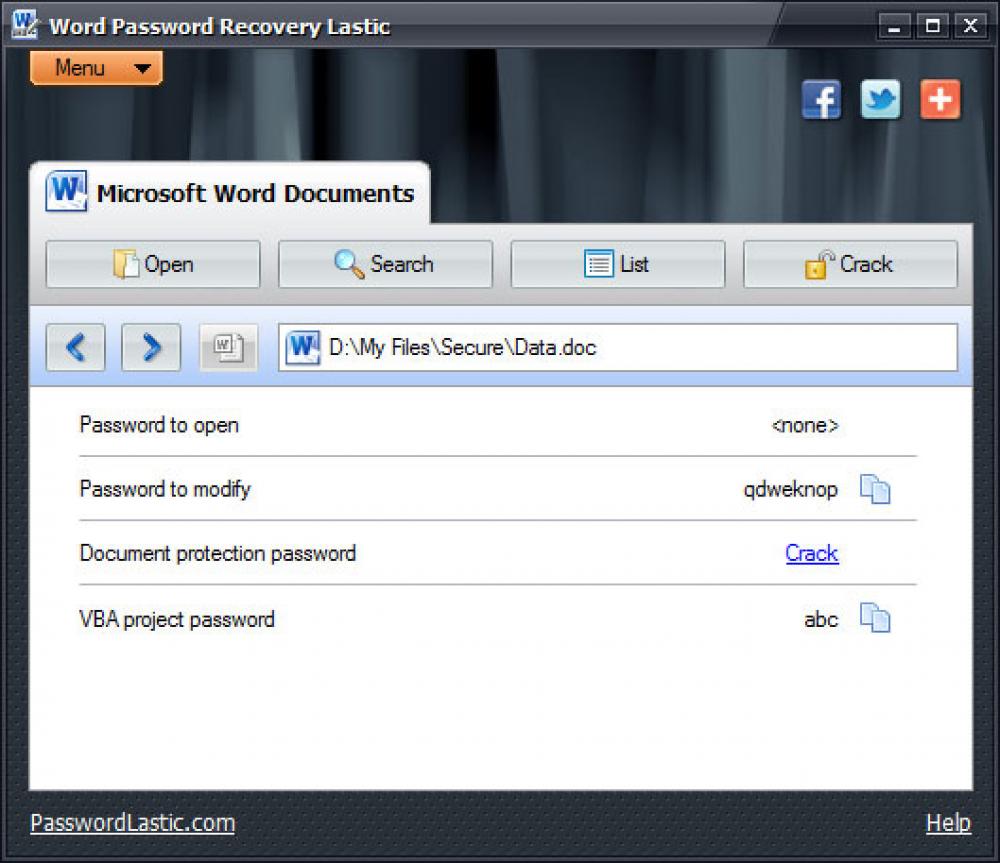1000x863 pixels.
Task: Visit PasswordLastic.com
Action: (x=132, y=822)
